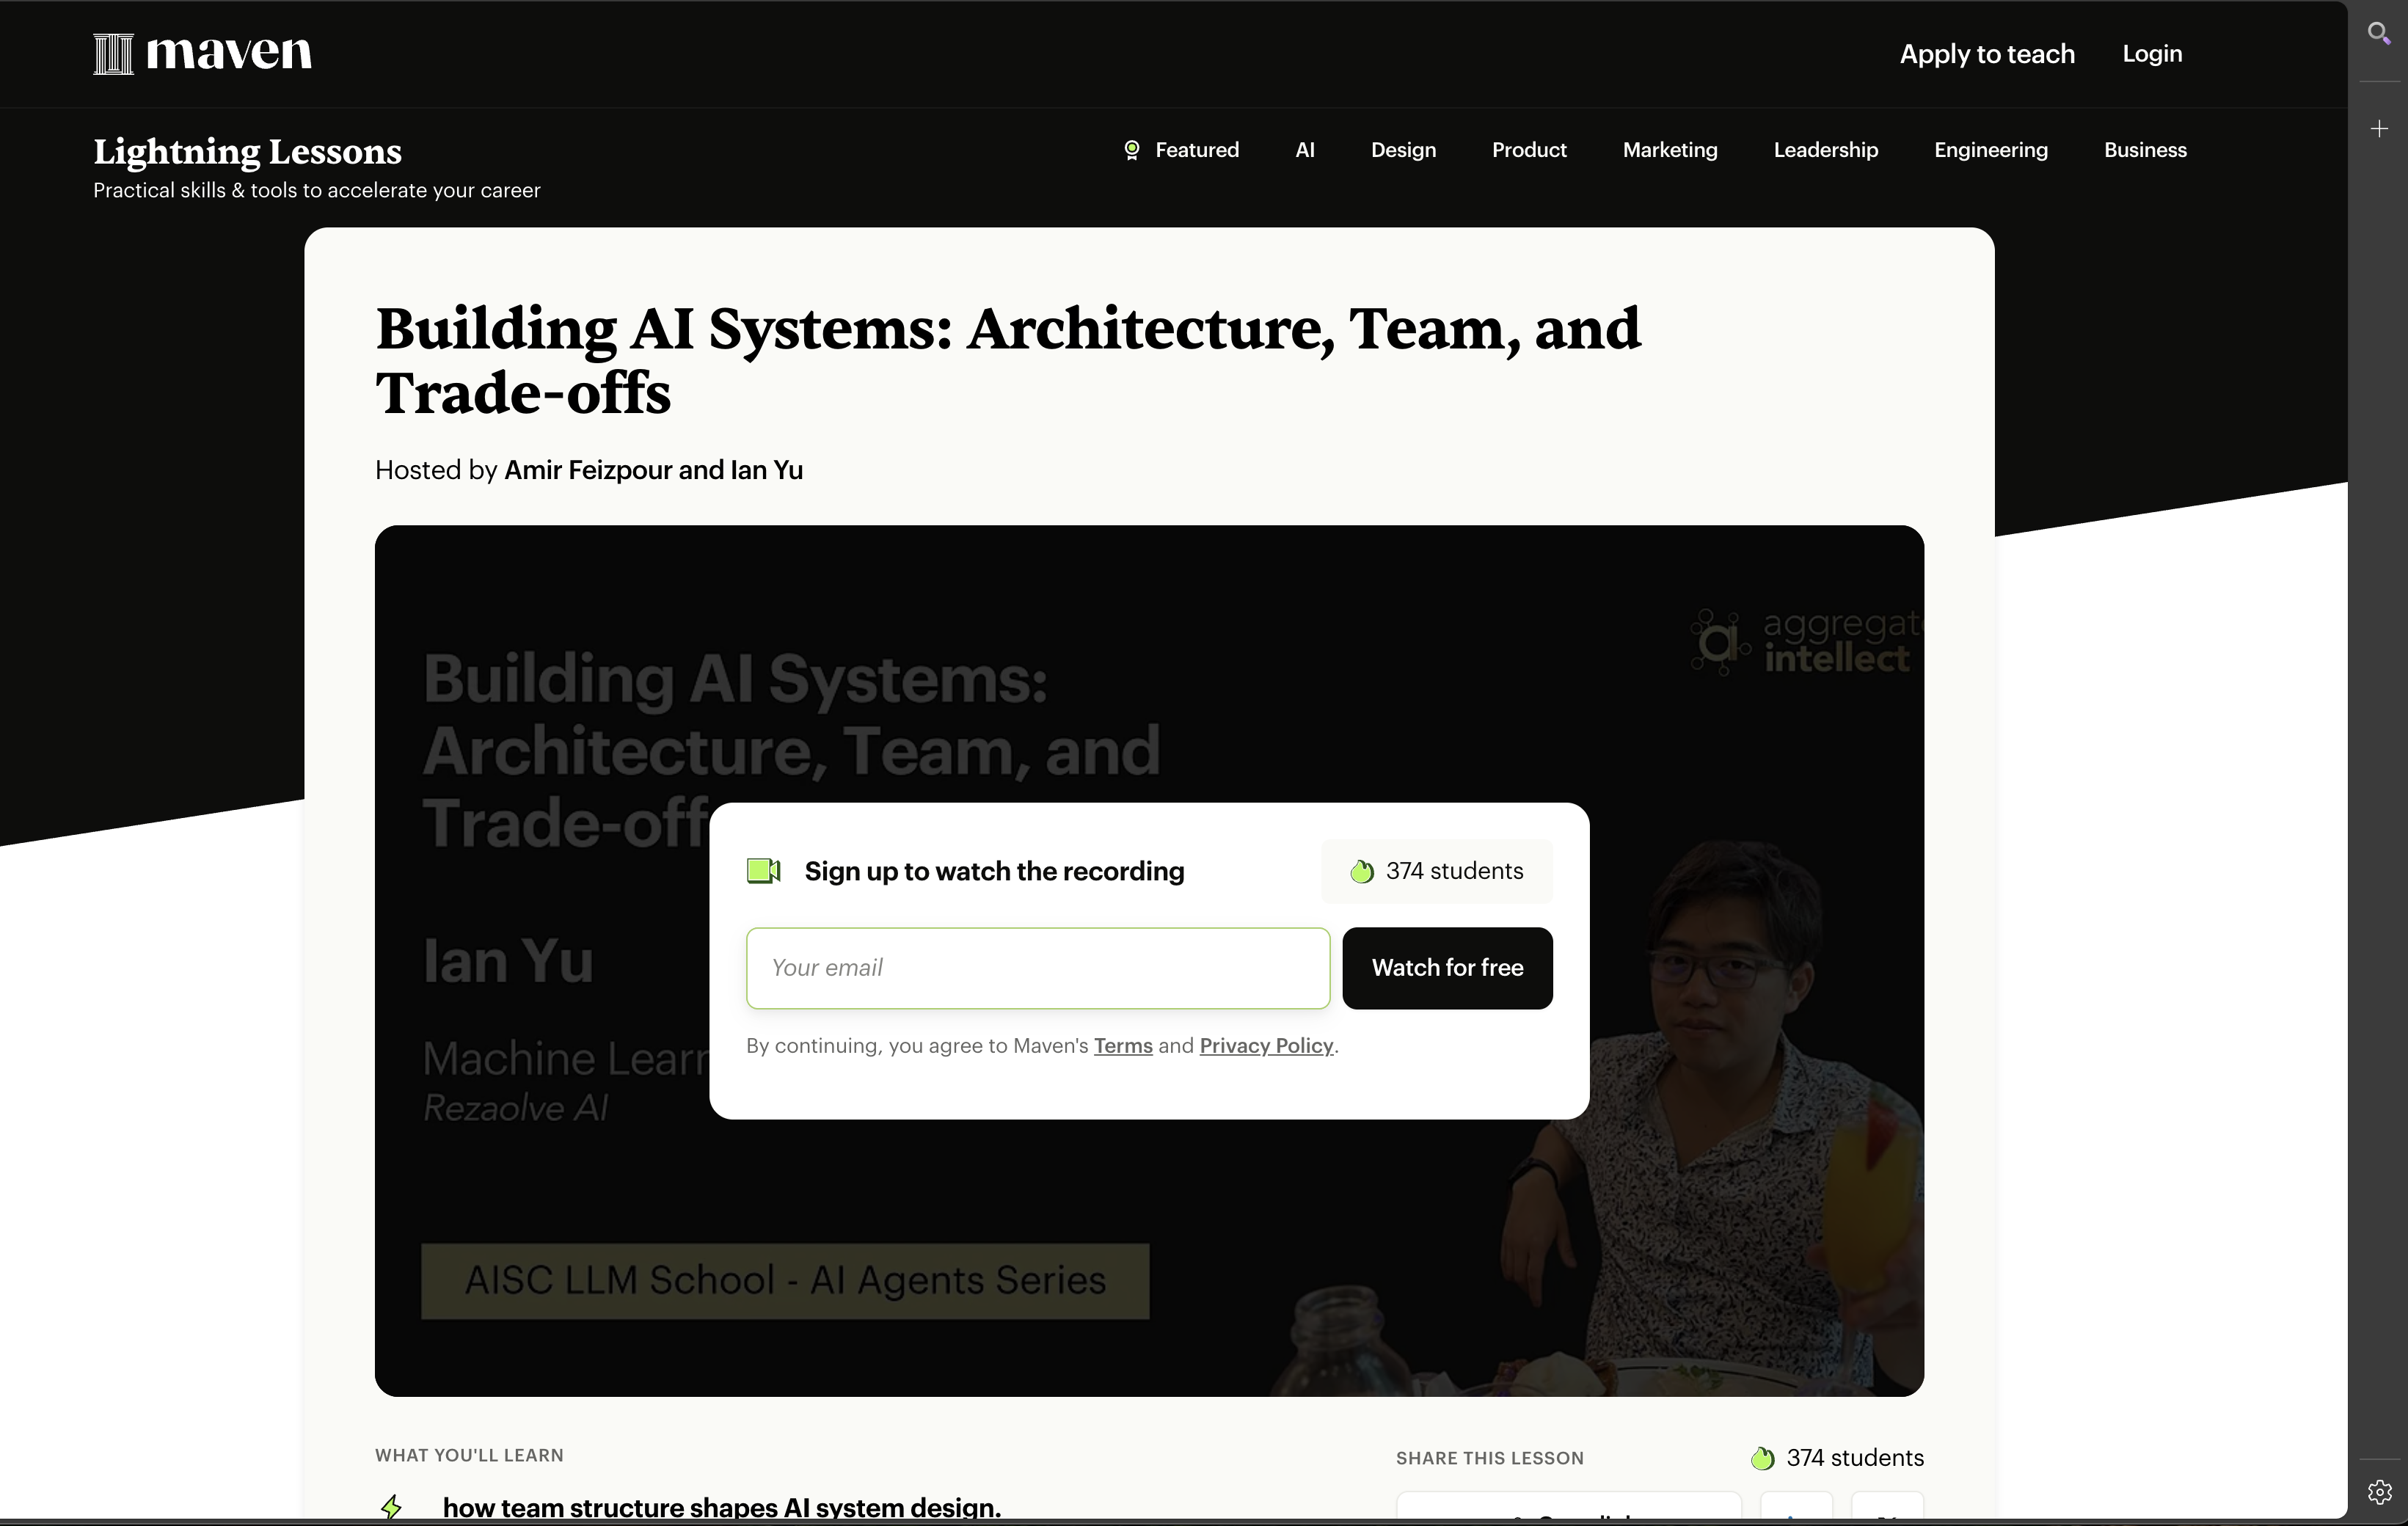This screenshot has height=1526, width=2408.
Task: Click 'Sign up to watch the recording' text
Action: click(994, 871)
